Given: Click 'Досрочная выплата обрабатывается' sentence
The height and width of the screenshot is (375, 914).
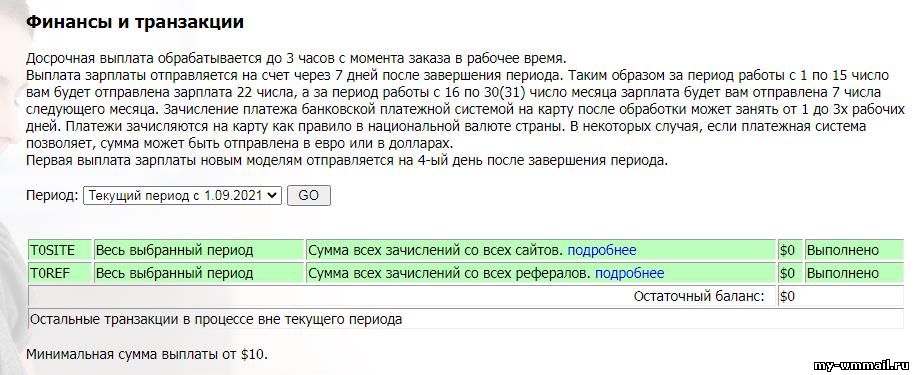Looking at the screenshot, I should [296, 58].
